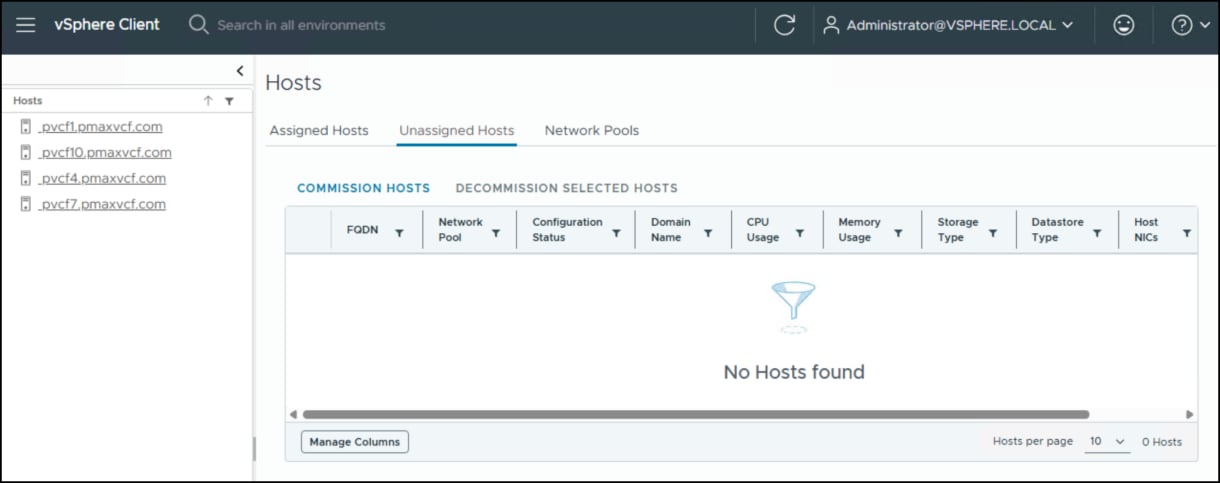Click the Configuration Status column header
The width and height of the screenshot is (1220, 483).
pos(567,230)
